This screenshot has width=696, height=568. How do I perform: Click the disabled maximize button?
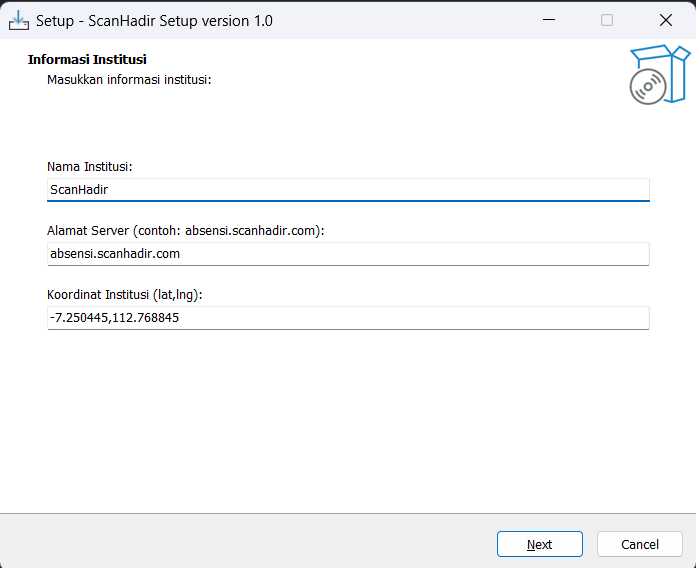[607, 20]
